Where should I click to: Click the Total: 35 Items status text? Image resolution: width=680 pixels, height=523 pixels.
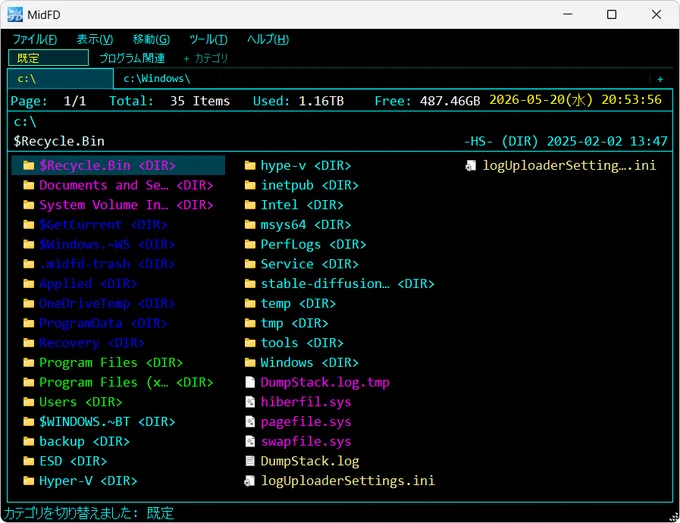pyautogui.click(x=169, y=101)
